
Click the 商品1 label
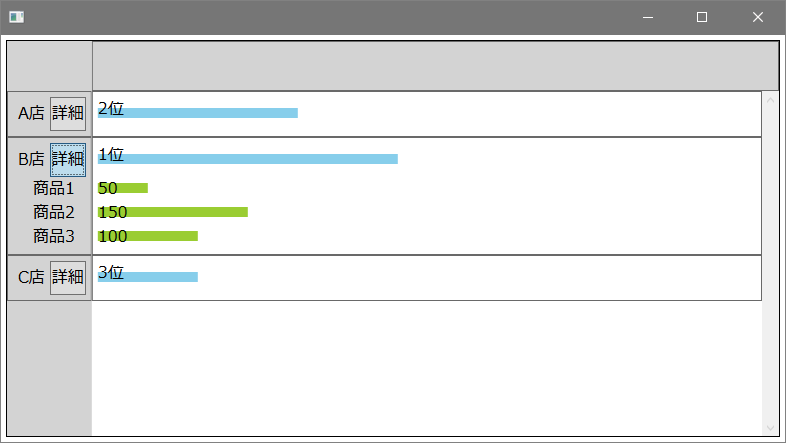coord(54,188)
